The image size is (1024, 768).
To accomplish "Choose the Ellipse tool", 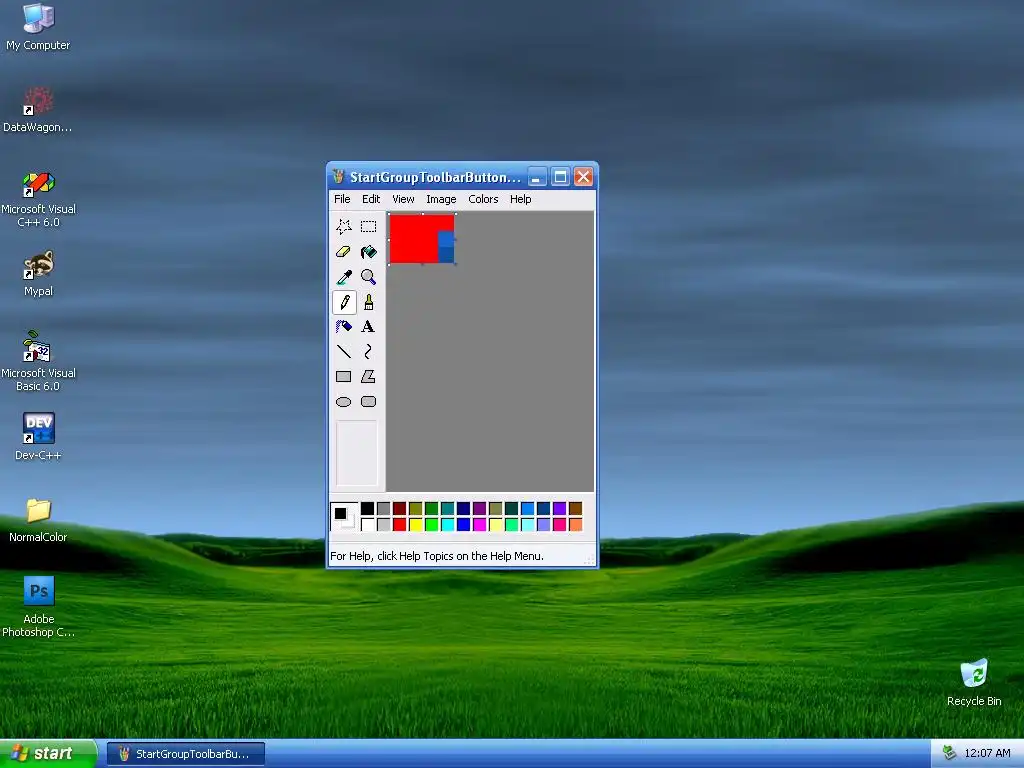I will click(344, 402).
